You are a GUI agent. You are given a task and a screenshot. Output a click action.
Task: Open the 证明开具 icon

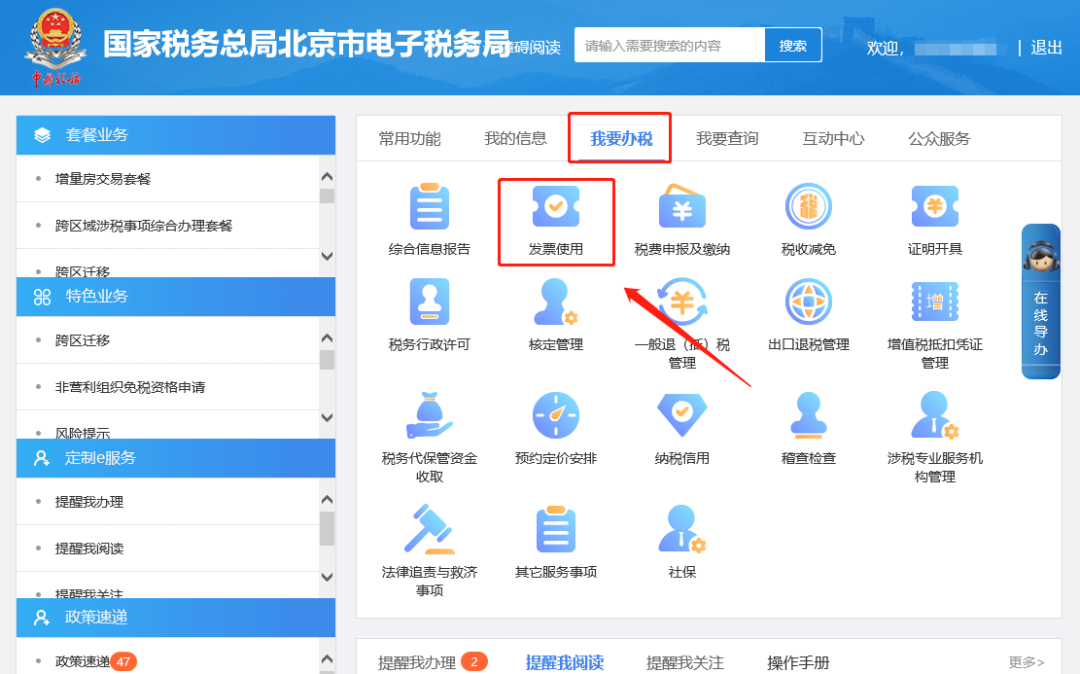934,207
